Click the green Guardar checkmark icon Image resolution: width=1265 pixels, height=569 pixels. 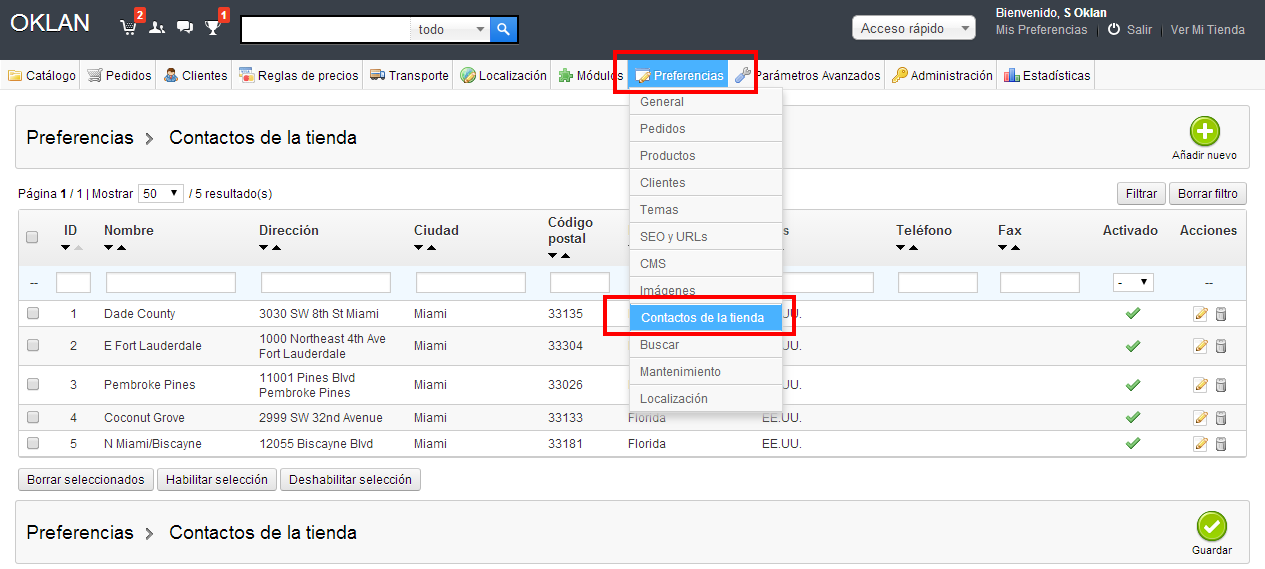tap(1212, 527)
